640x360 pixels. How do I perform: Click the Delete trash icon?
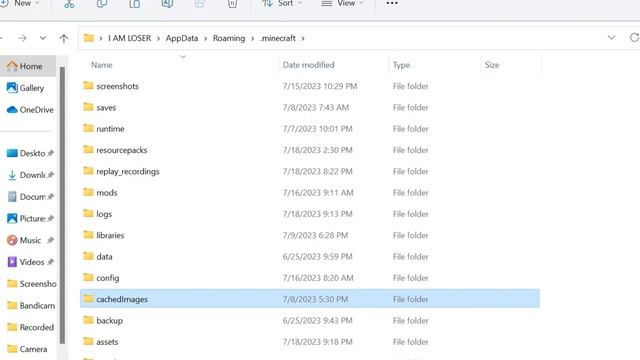232,4
